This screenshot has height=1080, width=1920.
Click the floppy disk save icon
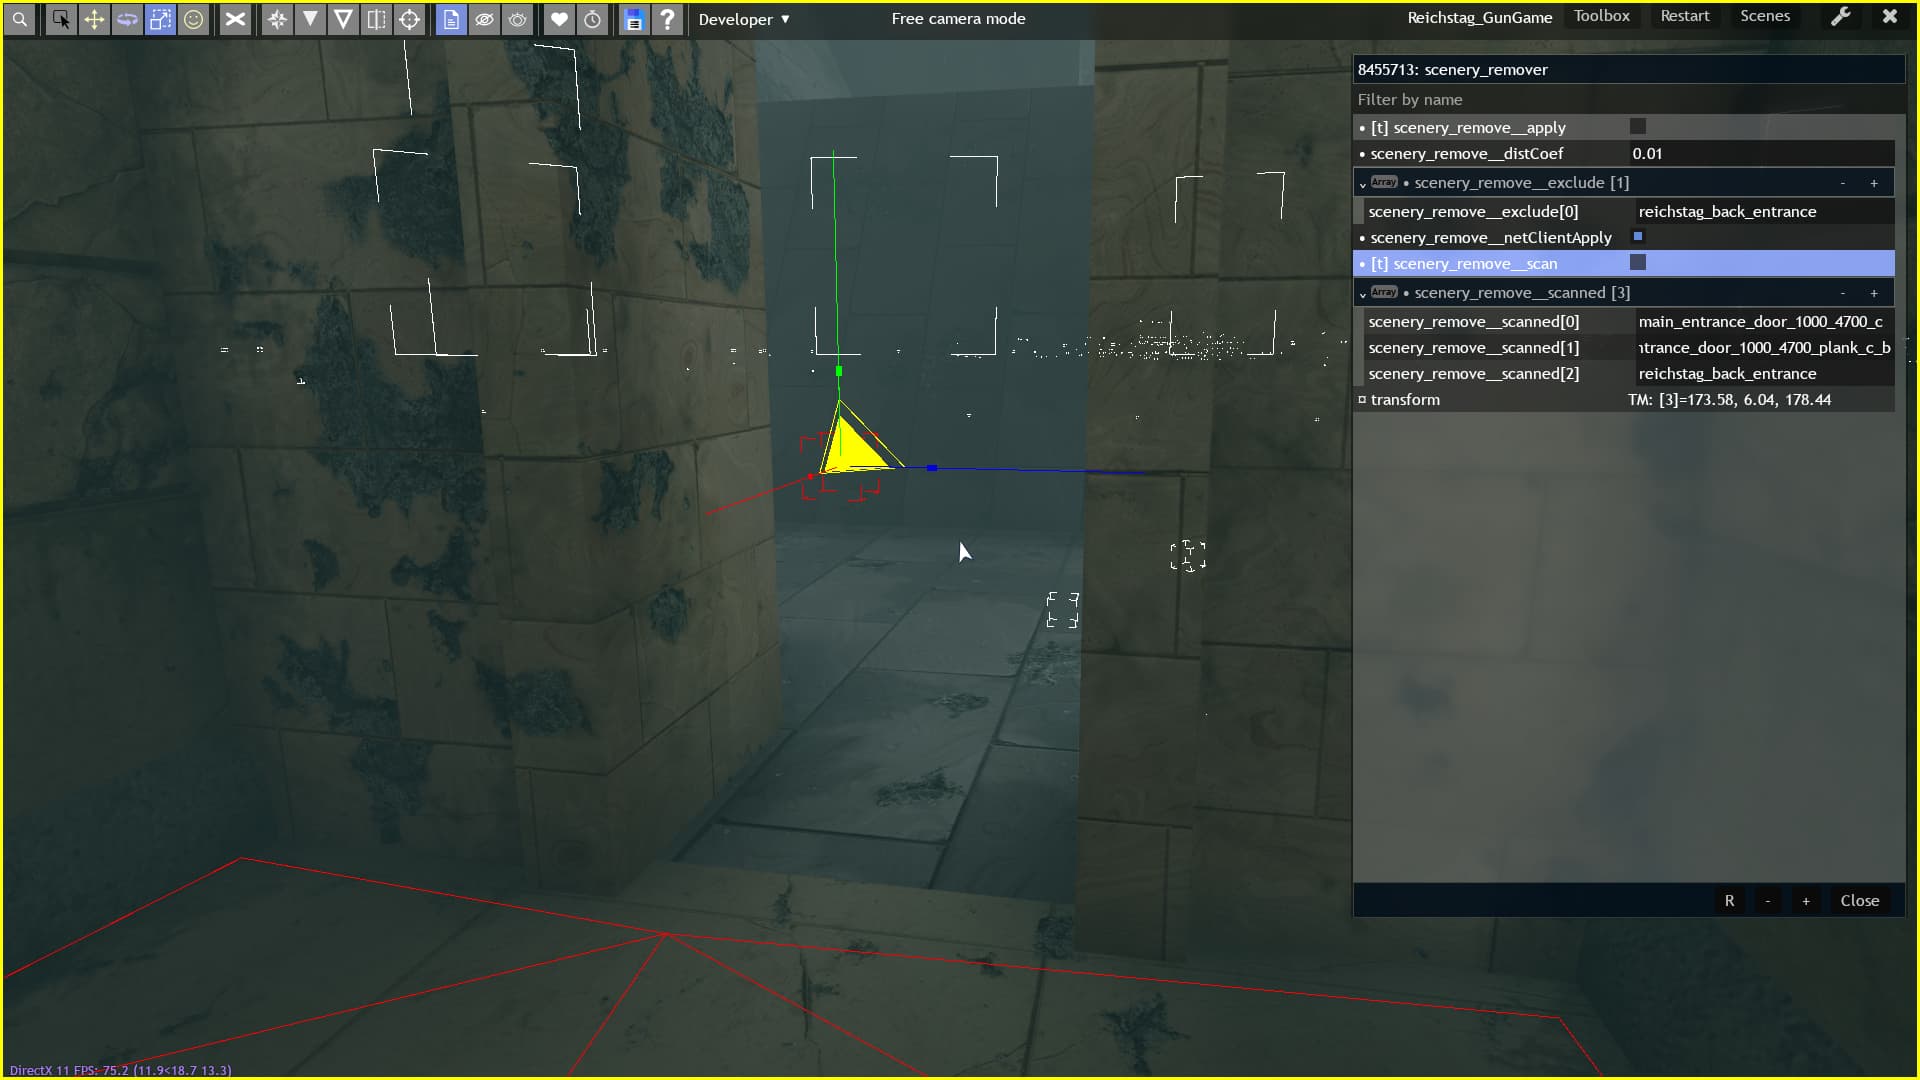coord(634,19)
